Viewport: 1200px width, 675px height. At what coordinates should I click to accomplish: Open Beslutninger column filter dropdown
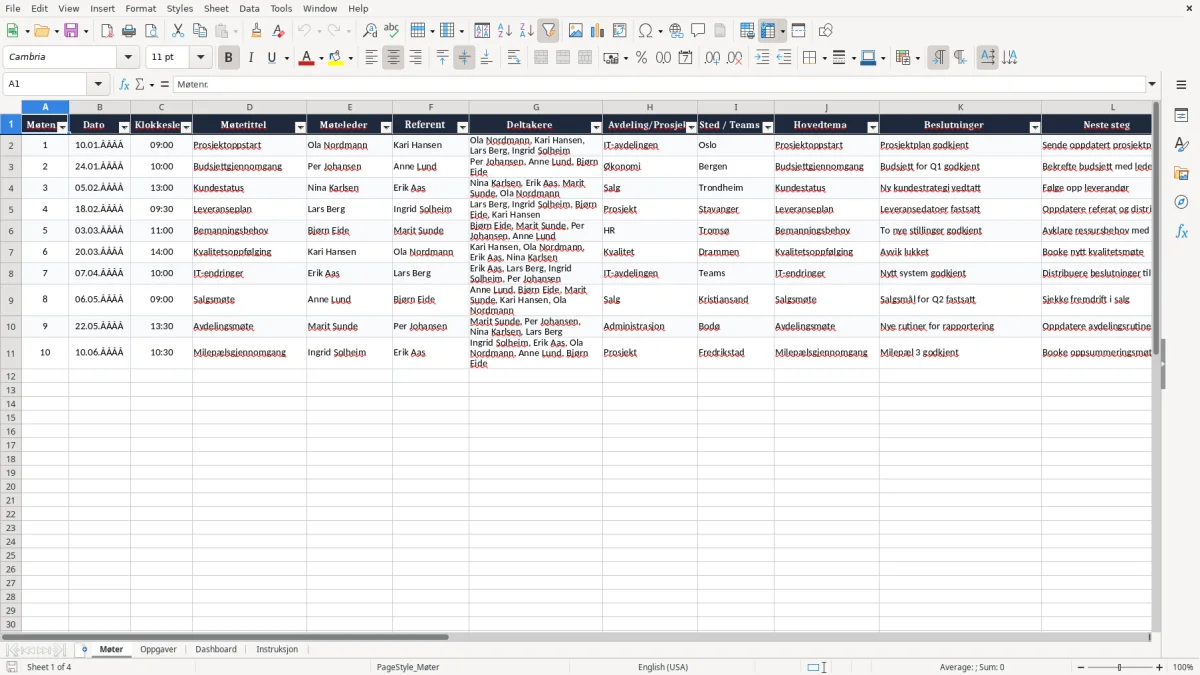pyautogui.click(x=1035, y=127)
